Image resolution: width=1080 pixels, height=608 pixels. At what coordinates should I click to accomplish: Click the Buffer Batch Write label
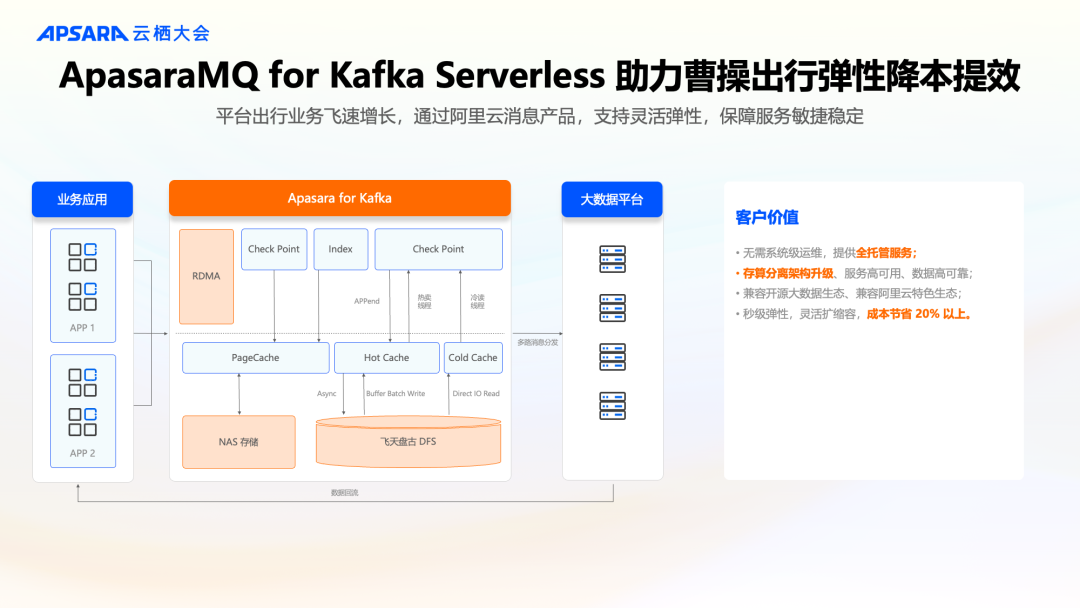(x=395, y=394)
